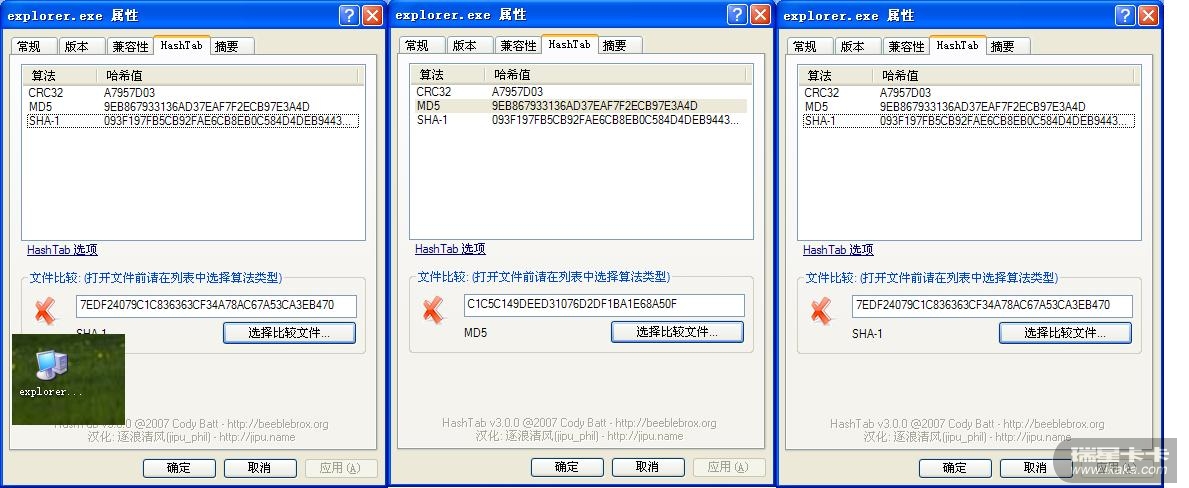This screenshot has width=1189, height=488.
Task: Open help question mark in right dialog
Action: click(x=1125, y=15)
